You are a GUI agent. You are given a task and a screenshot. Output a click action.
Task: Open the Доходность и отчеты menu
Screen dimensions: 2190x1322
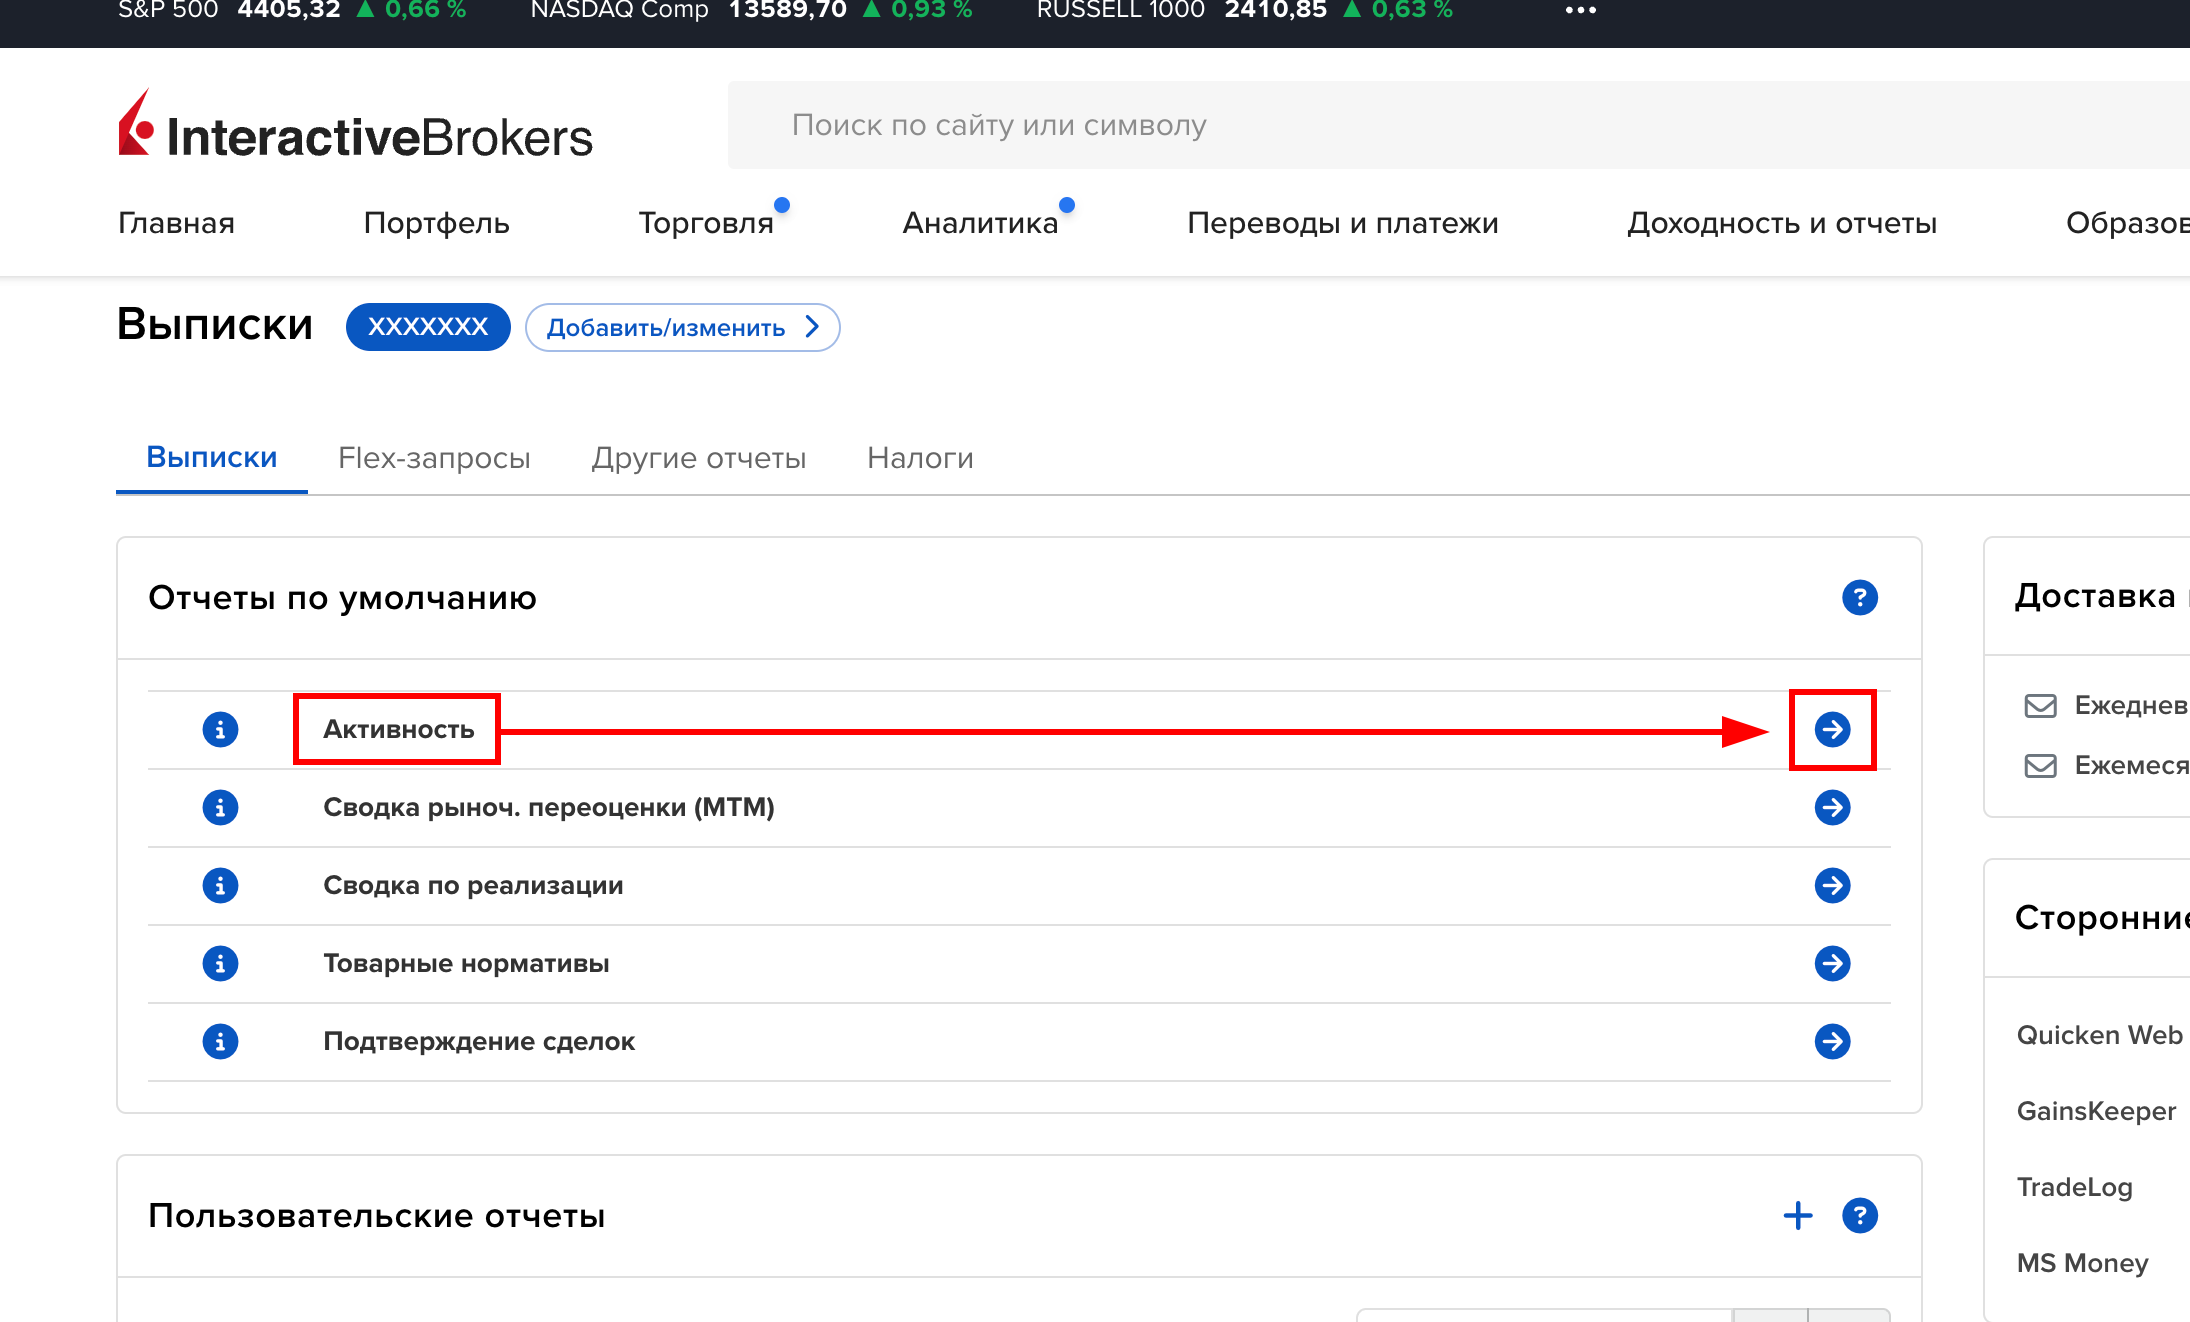1782,222
